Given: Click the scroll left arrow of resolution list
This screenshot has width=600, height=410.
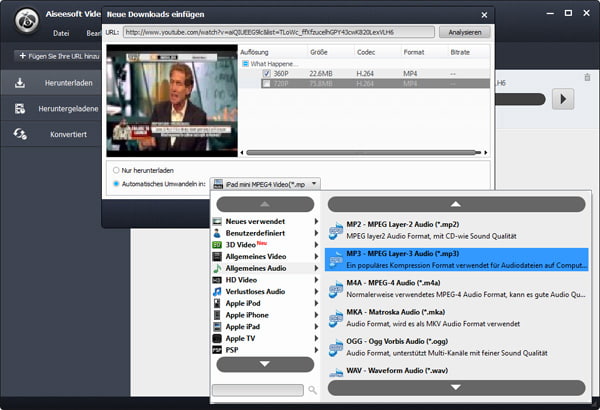Looking at the screenshot, I should click(x=242, y=152).
